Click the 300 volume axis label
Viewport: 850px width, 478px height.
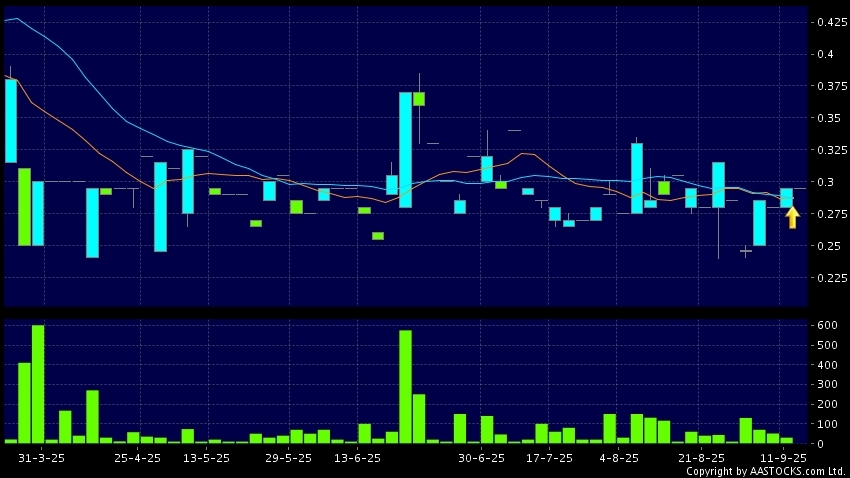[x=827, y=385]
